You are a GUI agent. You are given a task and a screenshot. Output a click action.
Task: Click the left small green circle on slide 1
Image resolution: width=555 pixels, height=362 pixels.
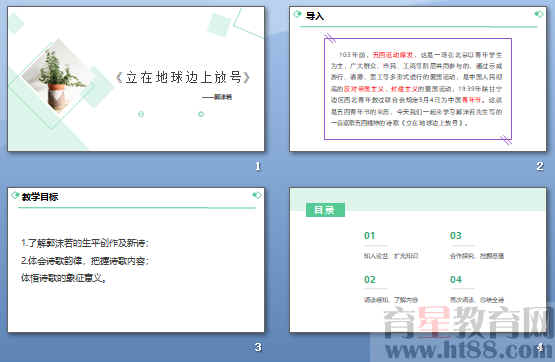tap(141, 114)
